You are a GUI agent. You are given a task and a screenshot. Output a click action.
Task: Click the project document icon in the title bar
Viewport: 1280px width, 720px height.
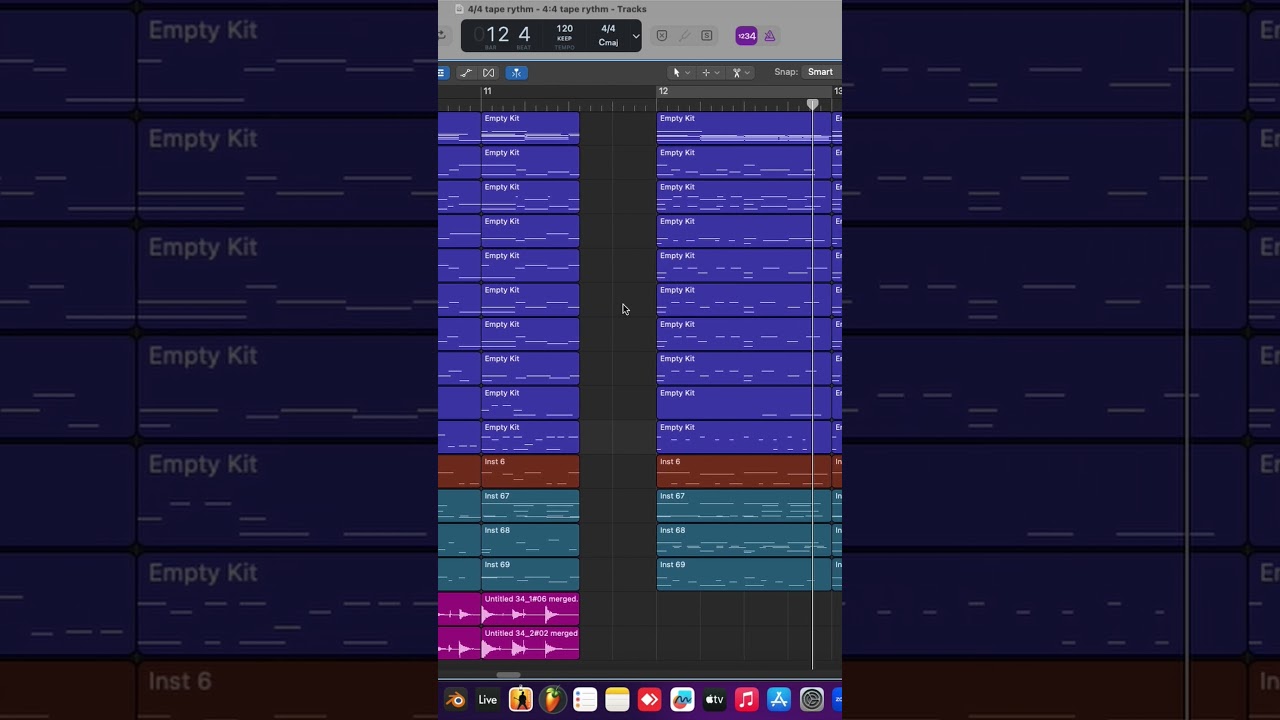click(x=460, y=9)
